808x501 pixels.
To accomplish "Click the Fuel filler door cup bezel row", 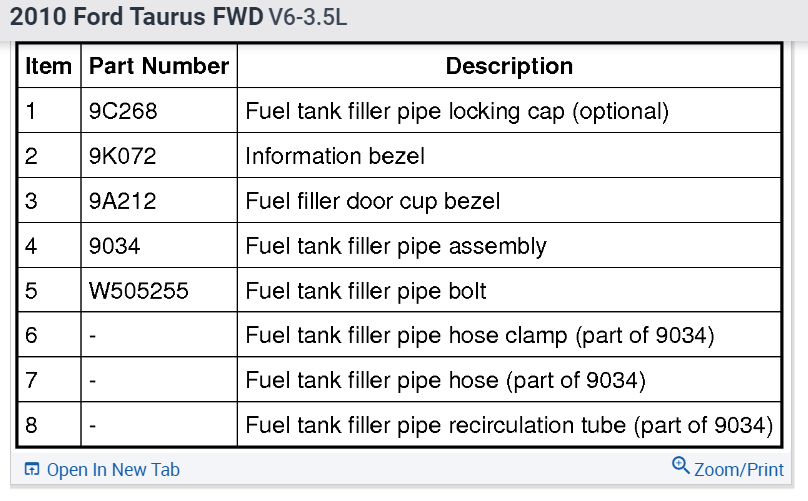I will pos(373,201).
